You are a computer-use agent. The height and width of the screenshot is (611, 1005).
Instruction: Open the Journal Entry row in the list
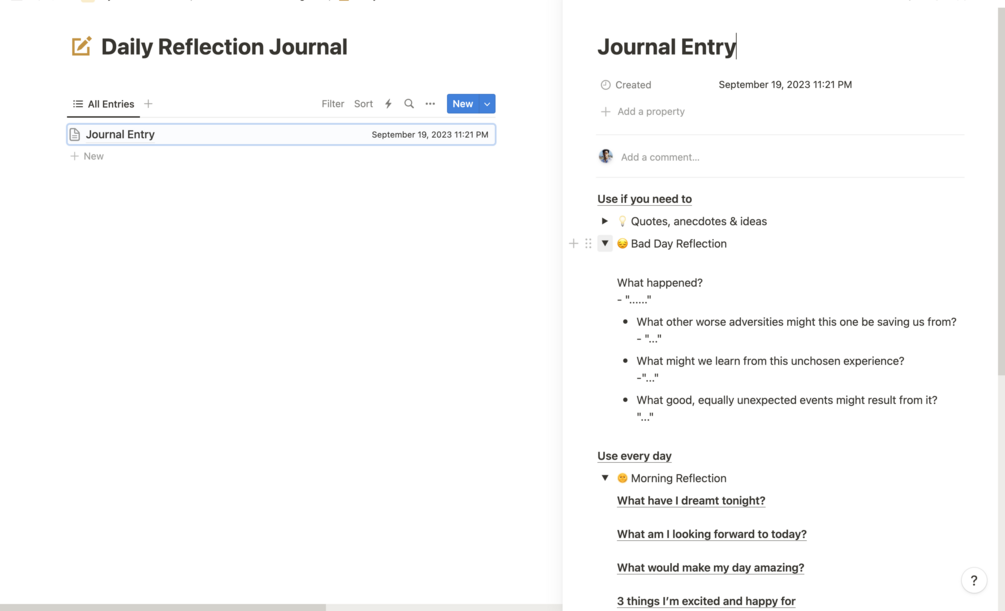[120, 134]
